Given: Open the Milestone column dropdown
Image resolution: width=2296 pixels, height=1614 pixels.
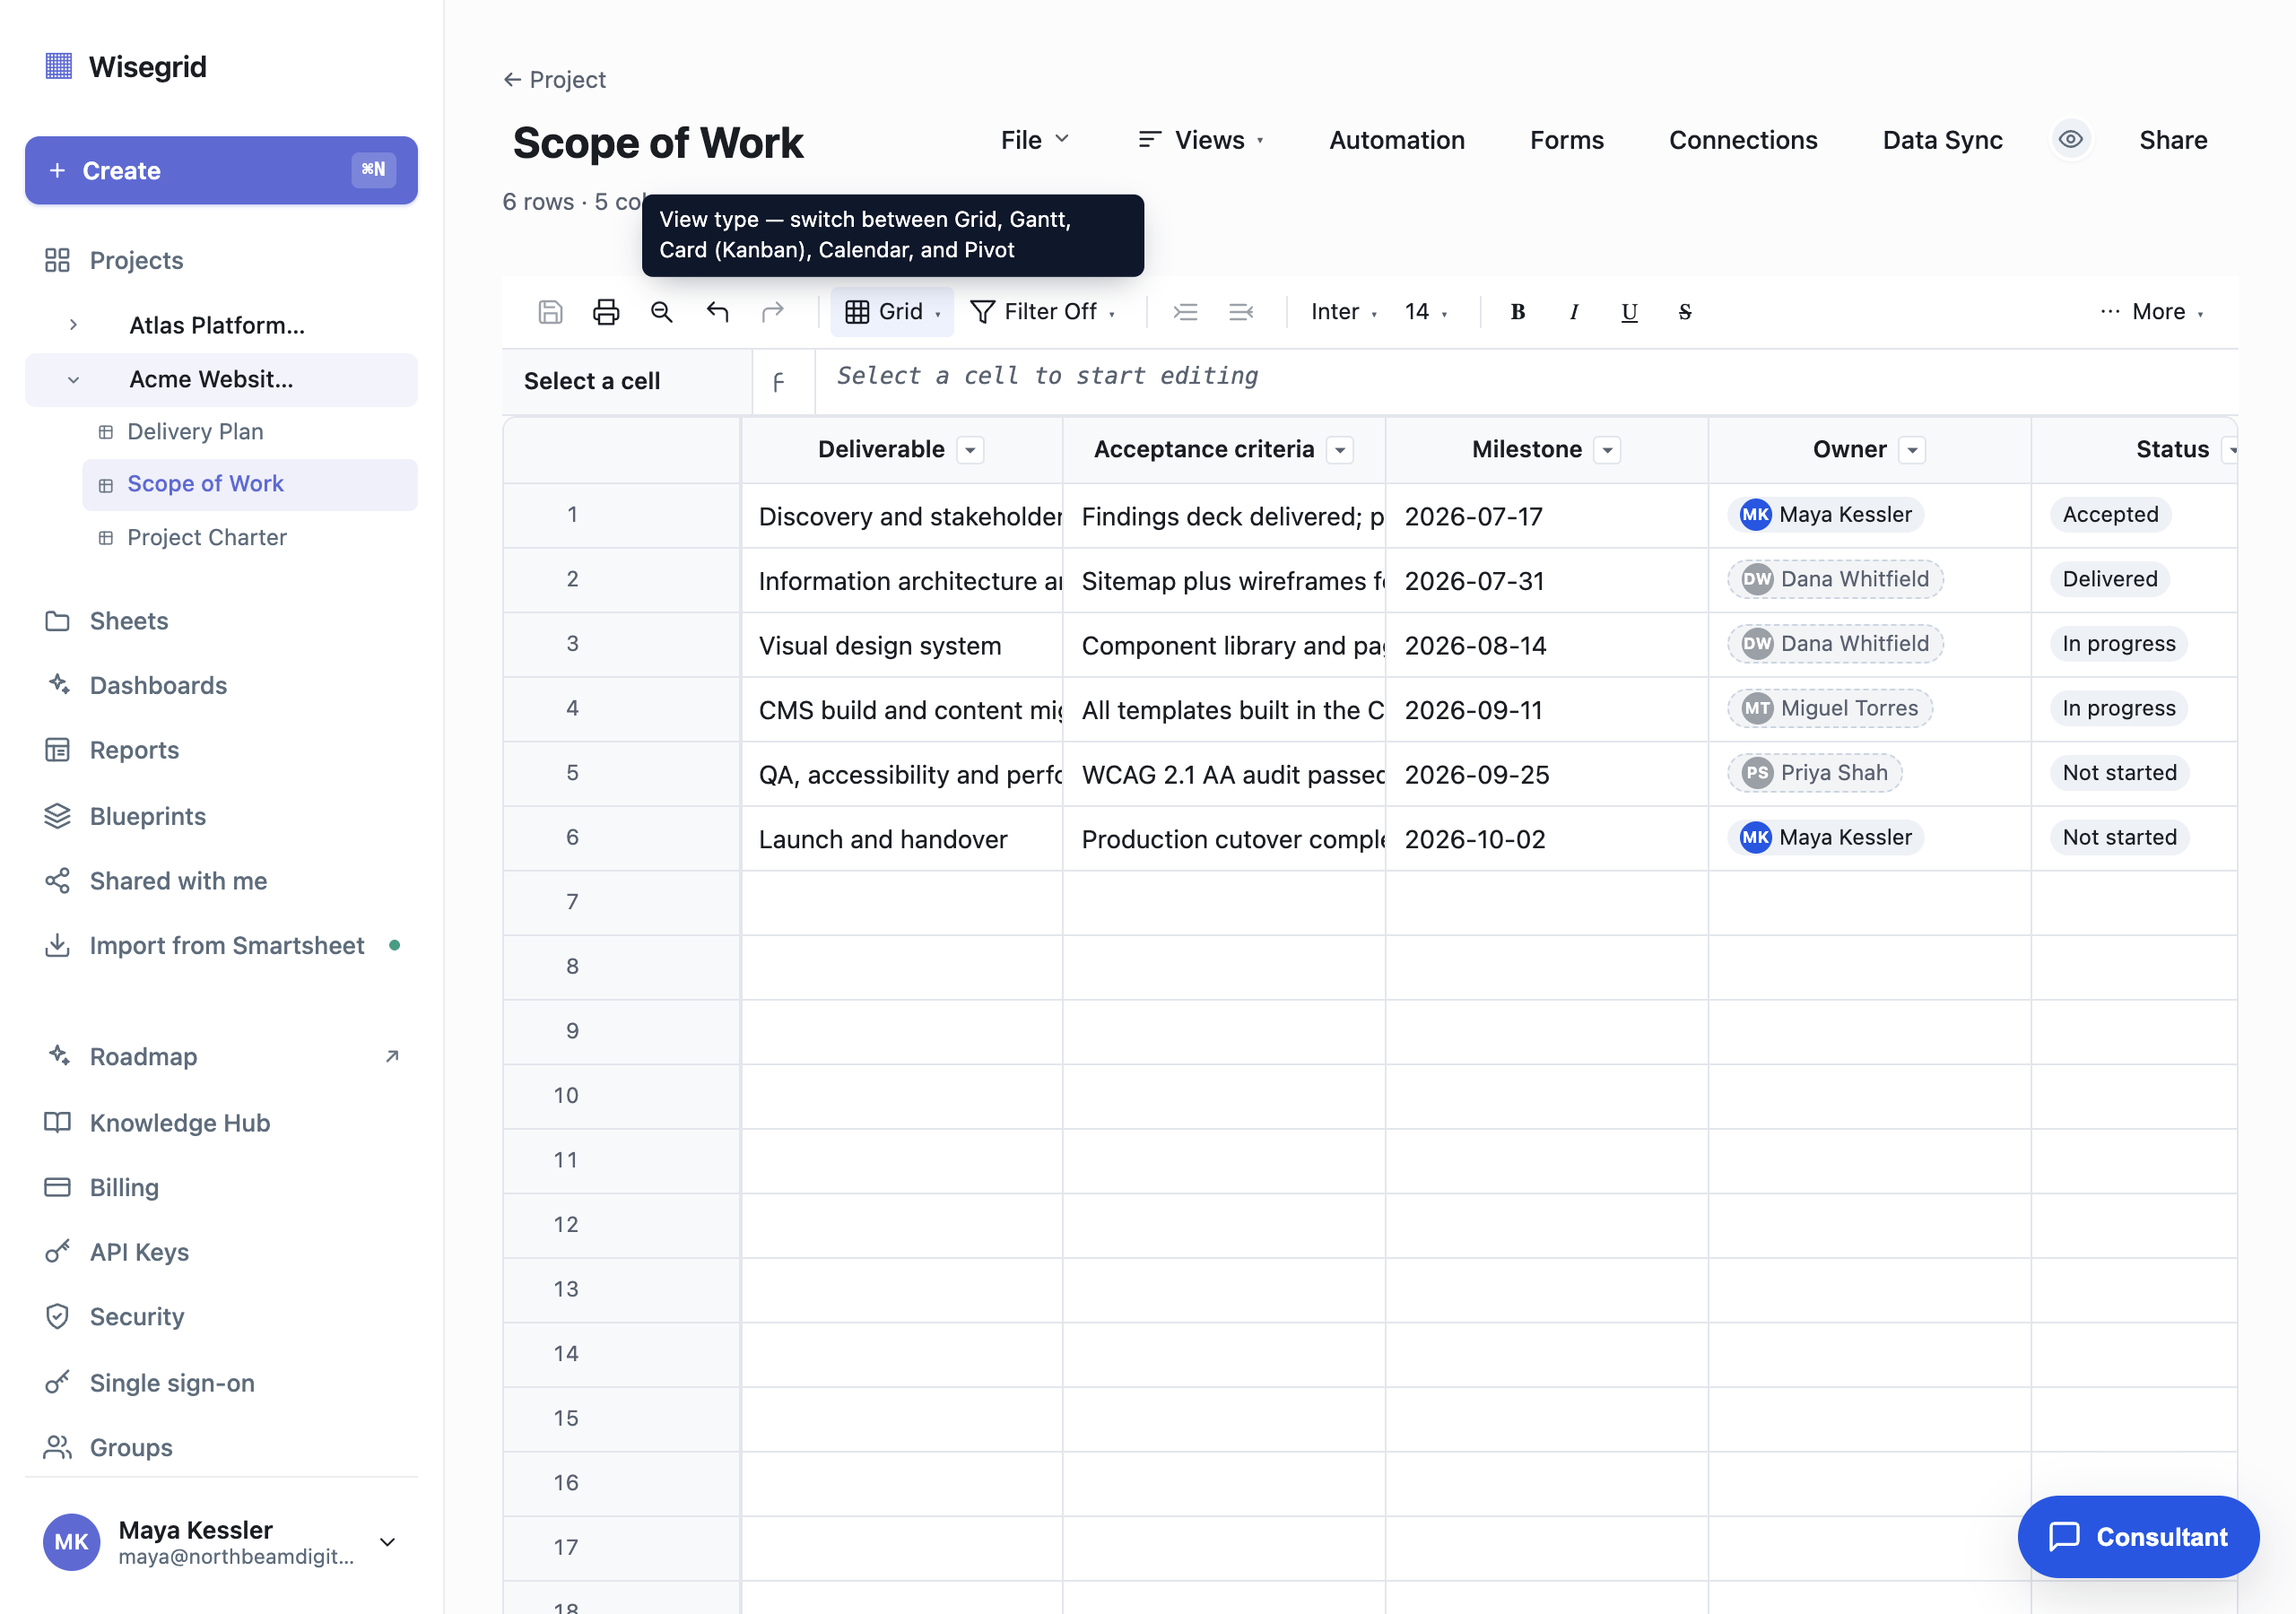Looking at the screenshot, I should [1607, 450].
